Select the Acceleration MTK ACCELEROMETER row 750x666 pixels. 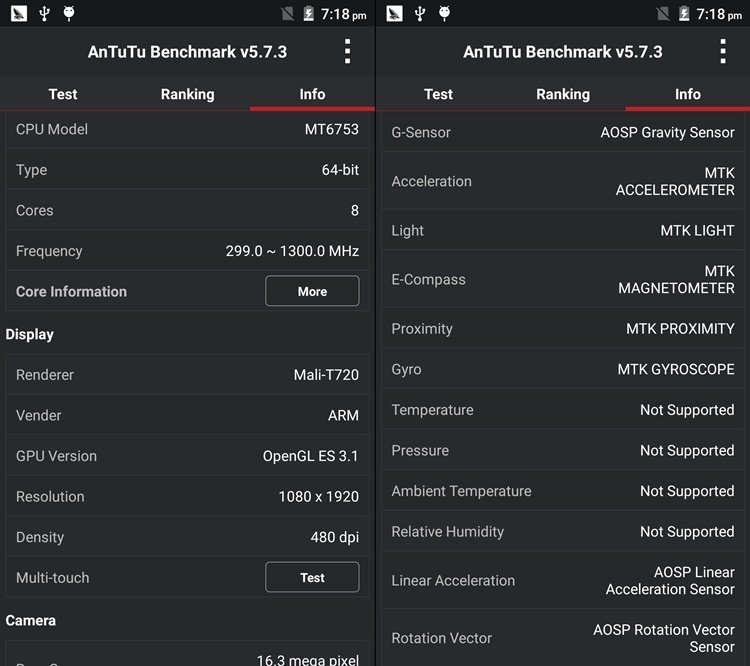pos(562,181)
